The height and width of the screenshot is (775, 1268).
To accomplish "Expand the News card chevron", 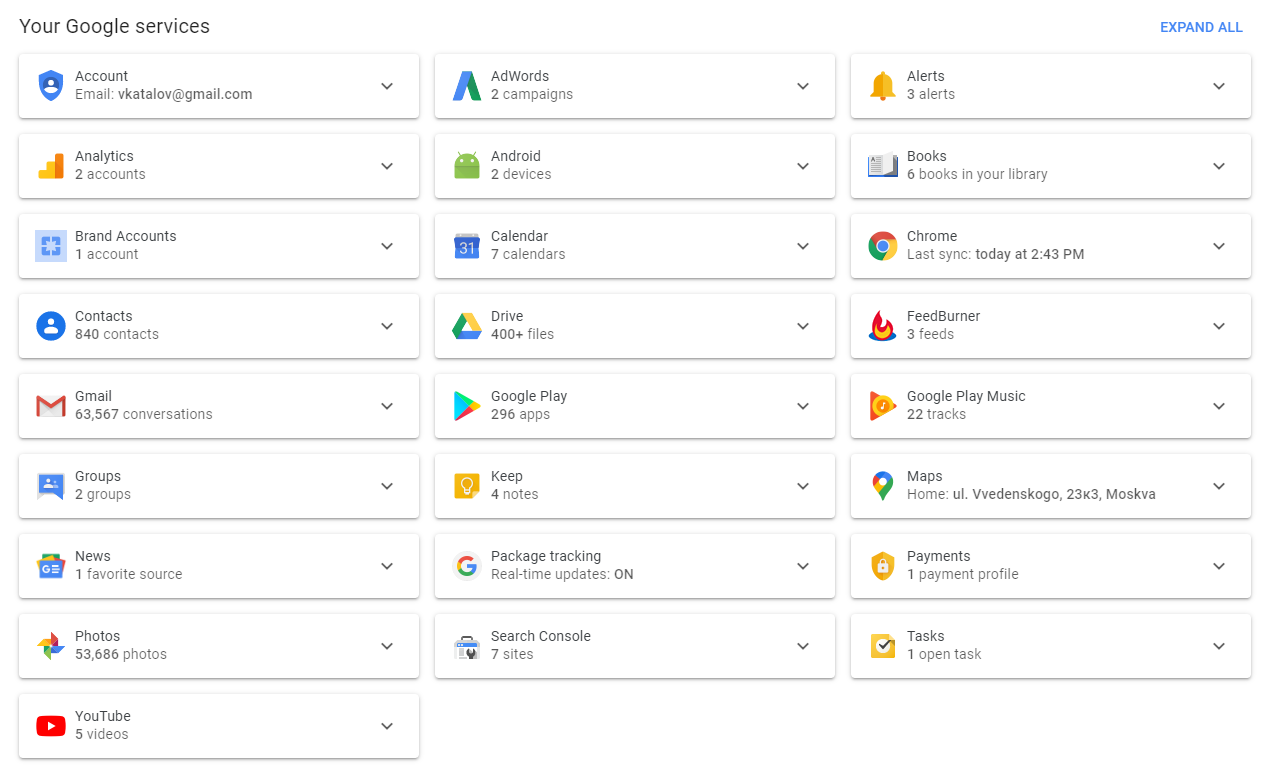I will tap(387, 566).
